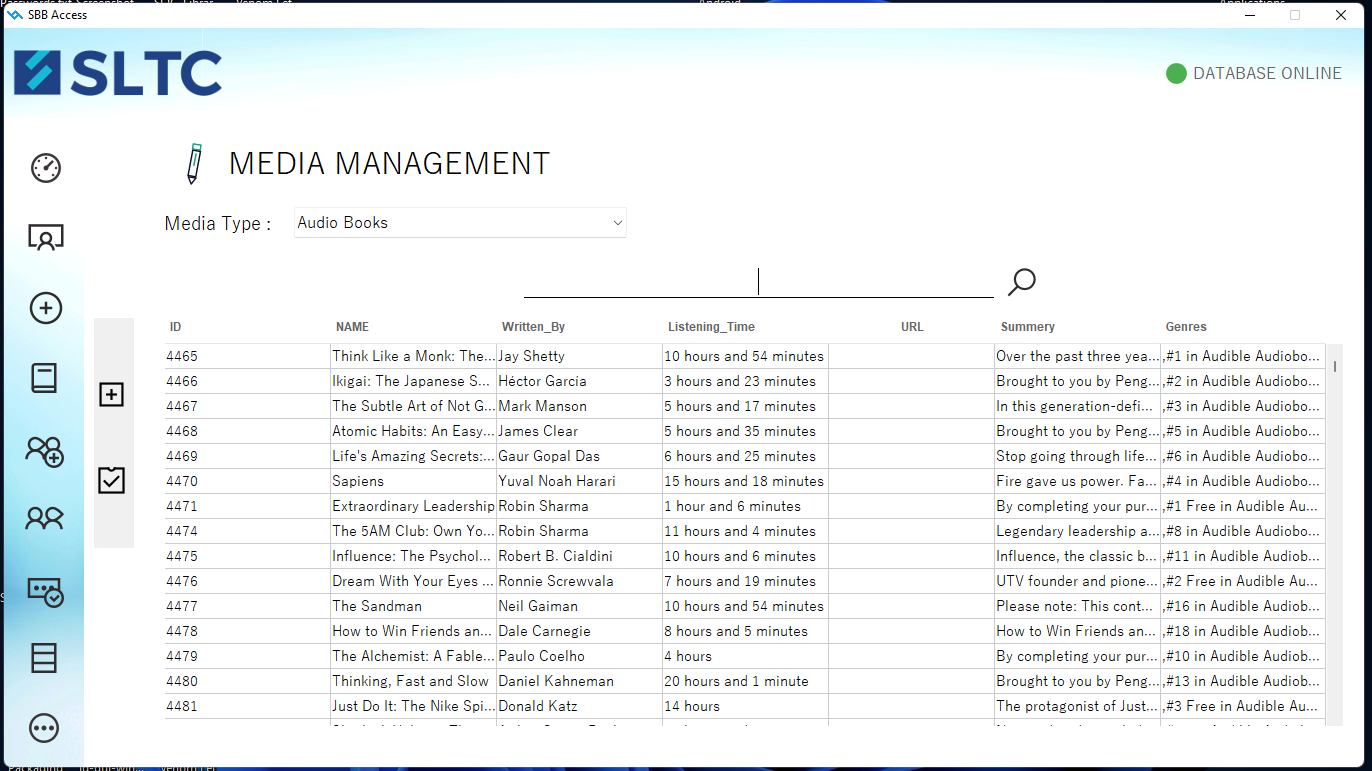Click the screen with checkmark icon in sidebar
The height and width of the screenshot is (771, 1372).
click(46, 592)
